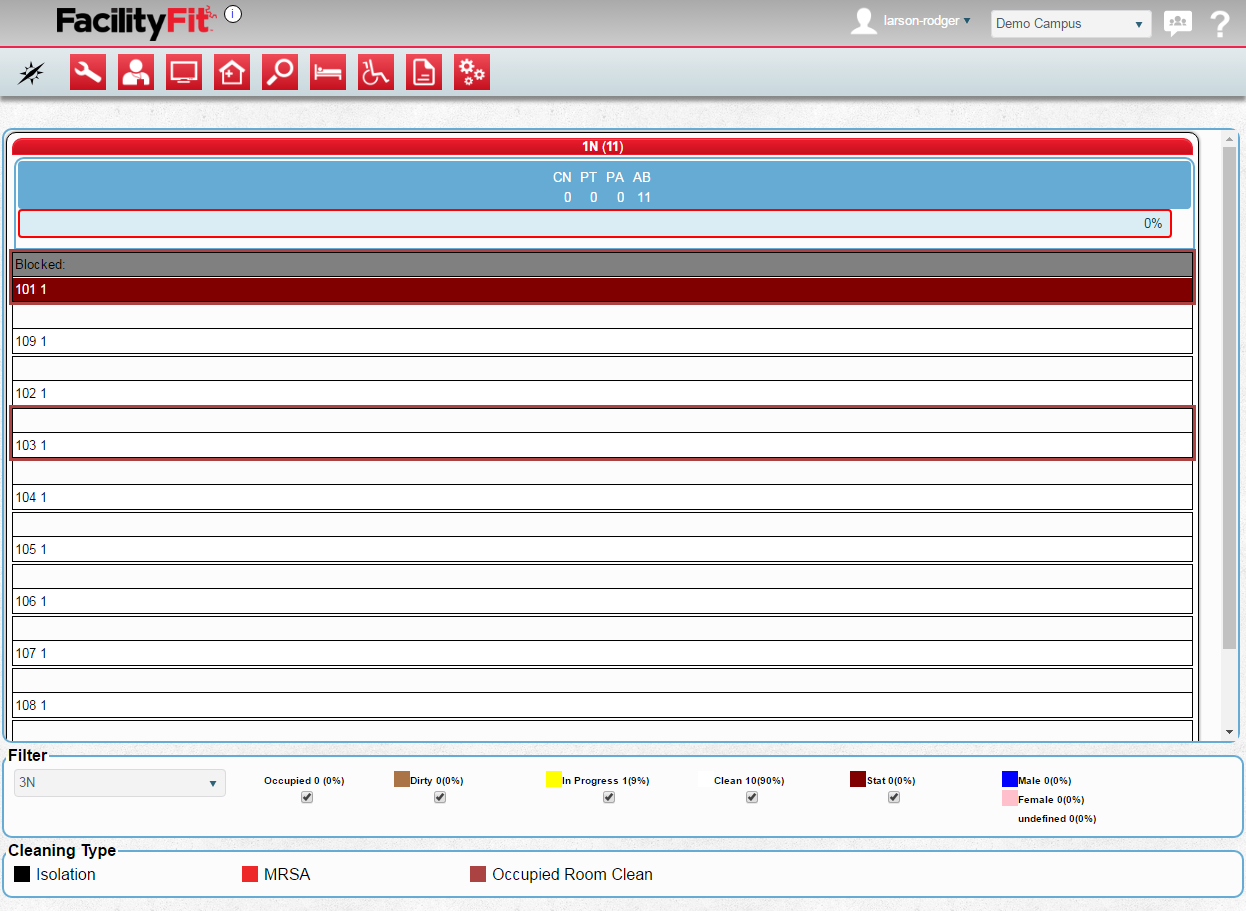Open the wheelchair transport icon
The width and height of the screenshot is (1246, 911).
click(x=376, y=72)
